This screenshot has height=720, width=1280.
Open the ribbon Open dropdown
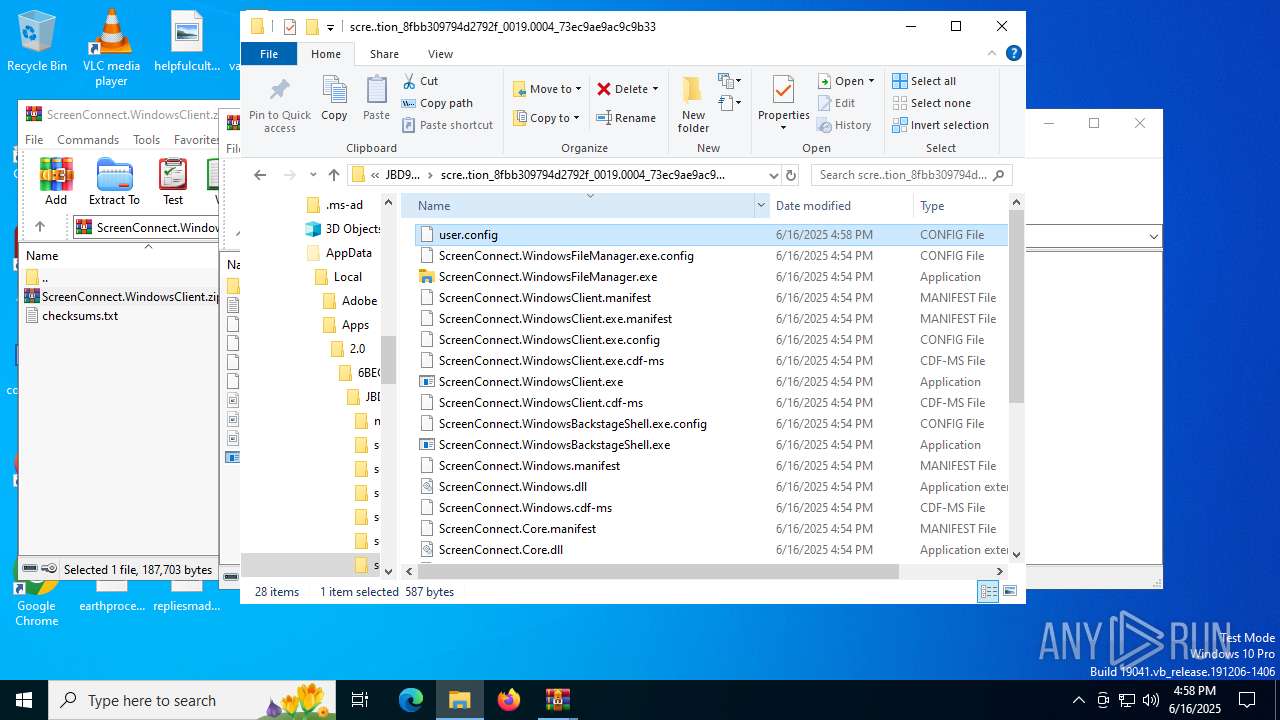click(x=846, y=81)
